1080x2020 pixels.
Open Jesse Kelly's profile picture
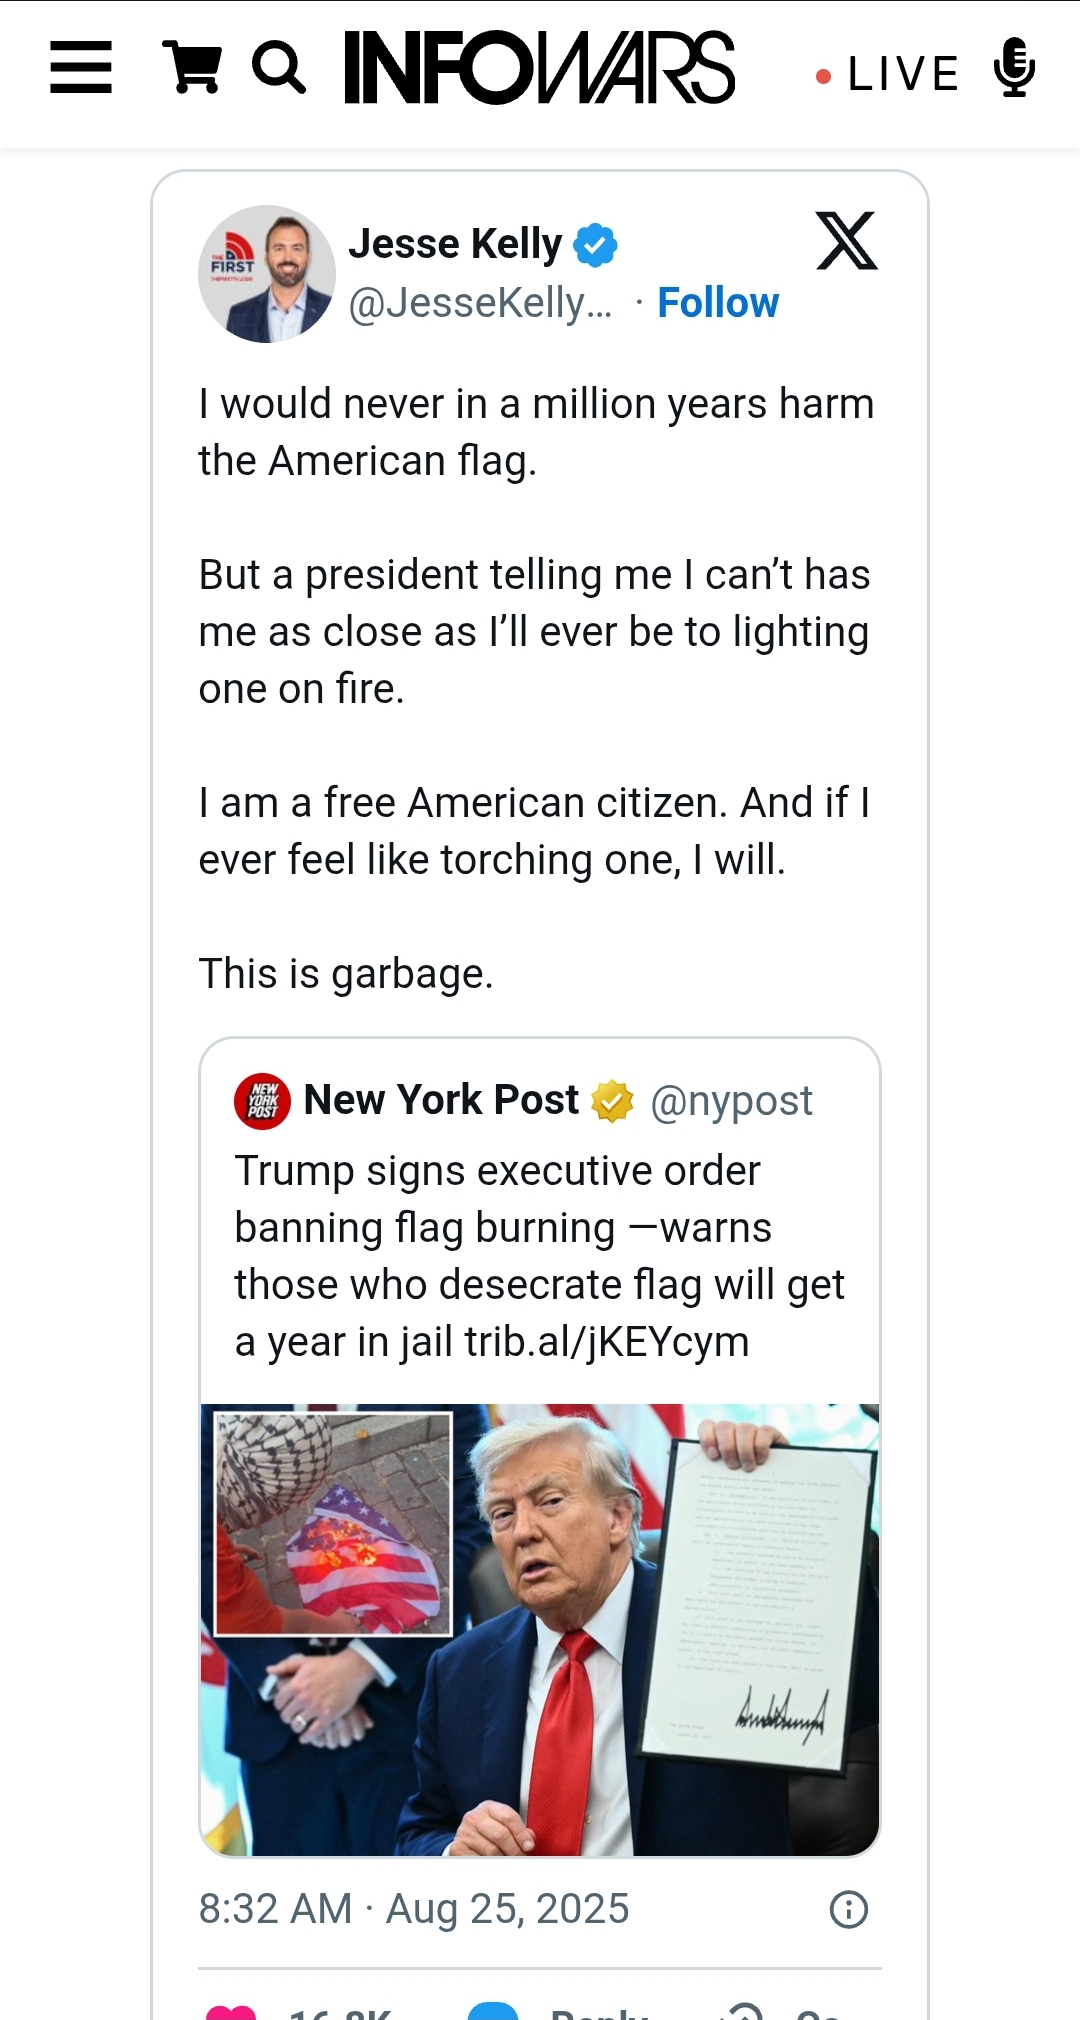click(x=266, y=274)
